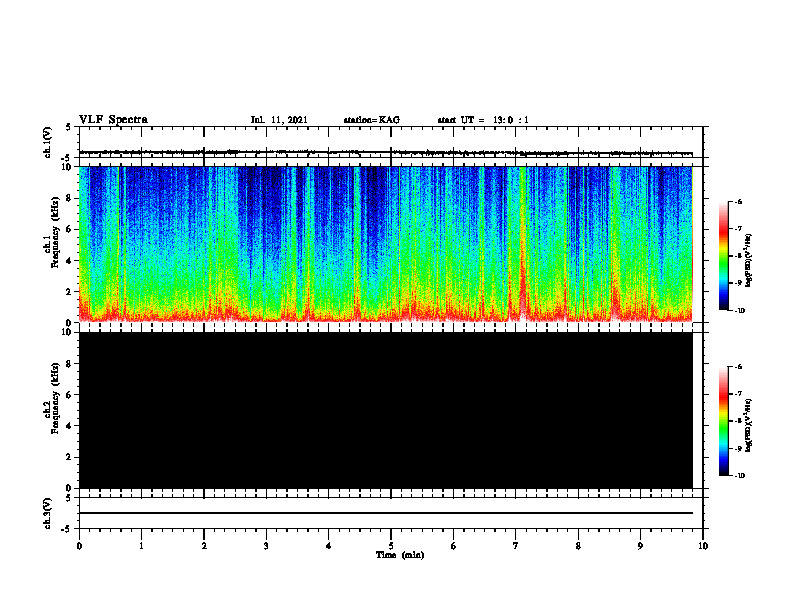Image resolution: width=792 pixels, height=612 pixels.
Task: Click the "station=KAG" header label
Action: coord(371,120)
